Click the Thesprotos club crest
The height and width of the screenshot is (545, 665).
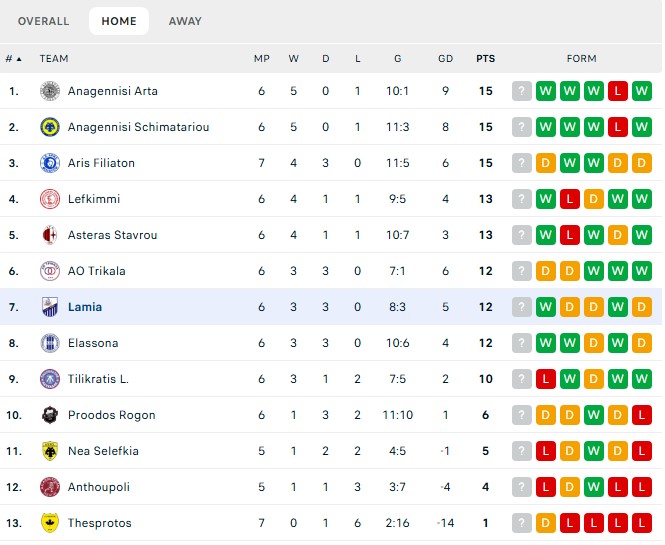point(49,523)
